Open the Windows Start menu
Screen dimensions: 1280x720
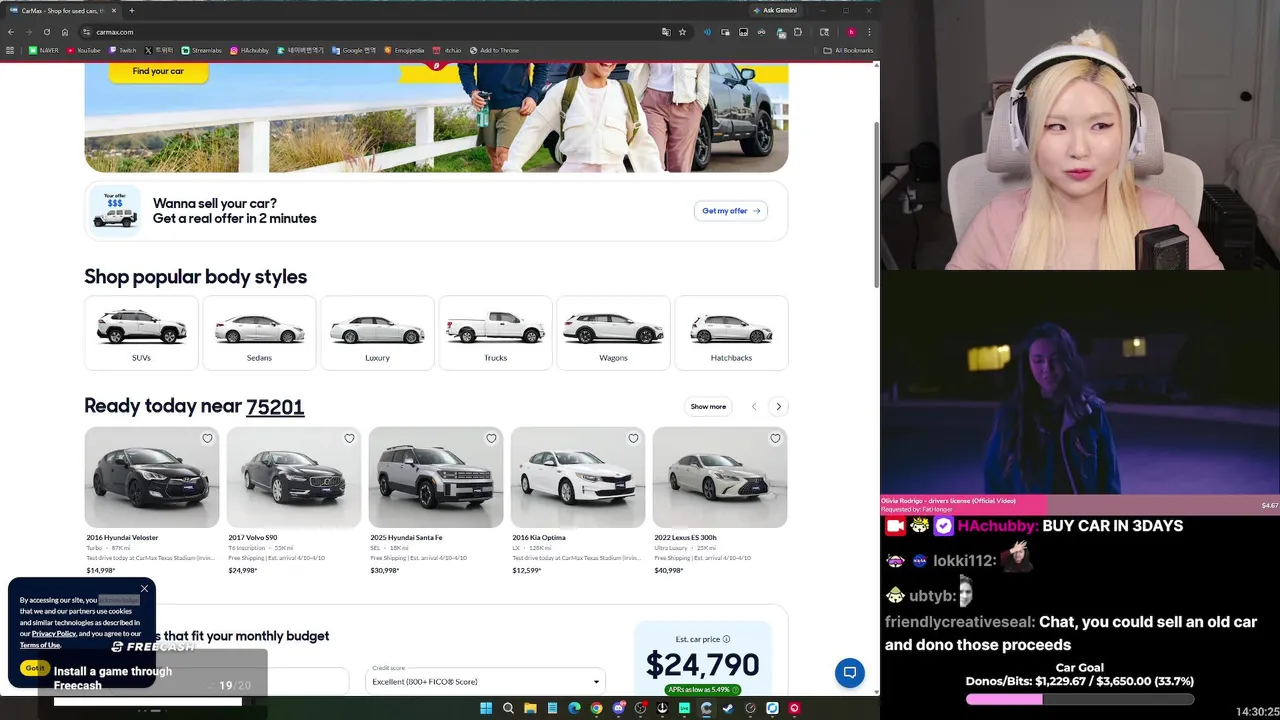click(x=486, y=708)
